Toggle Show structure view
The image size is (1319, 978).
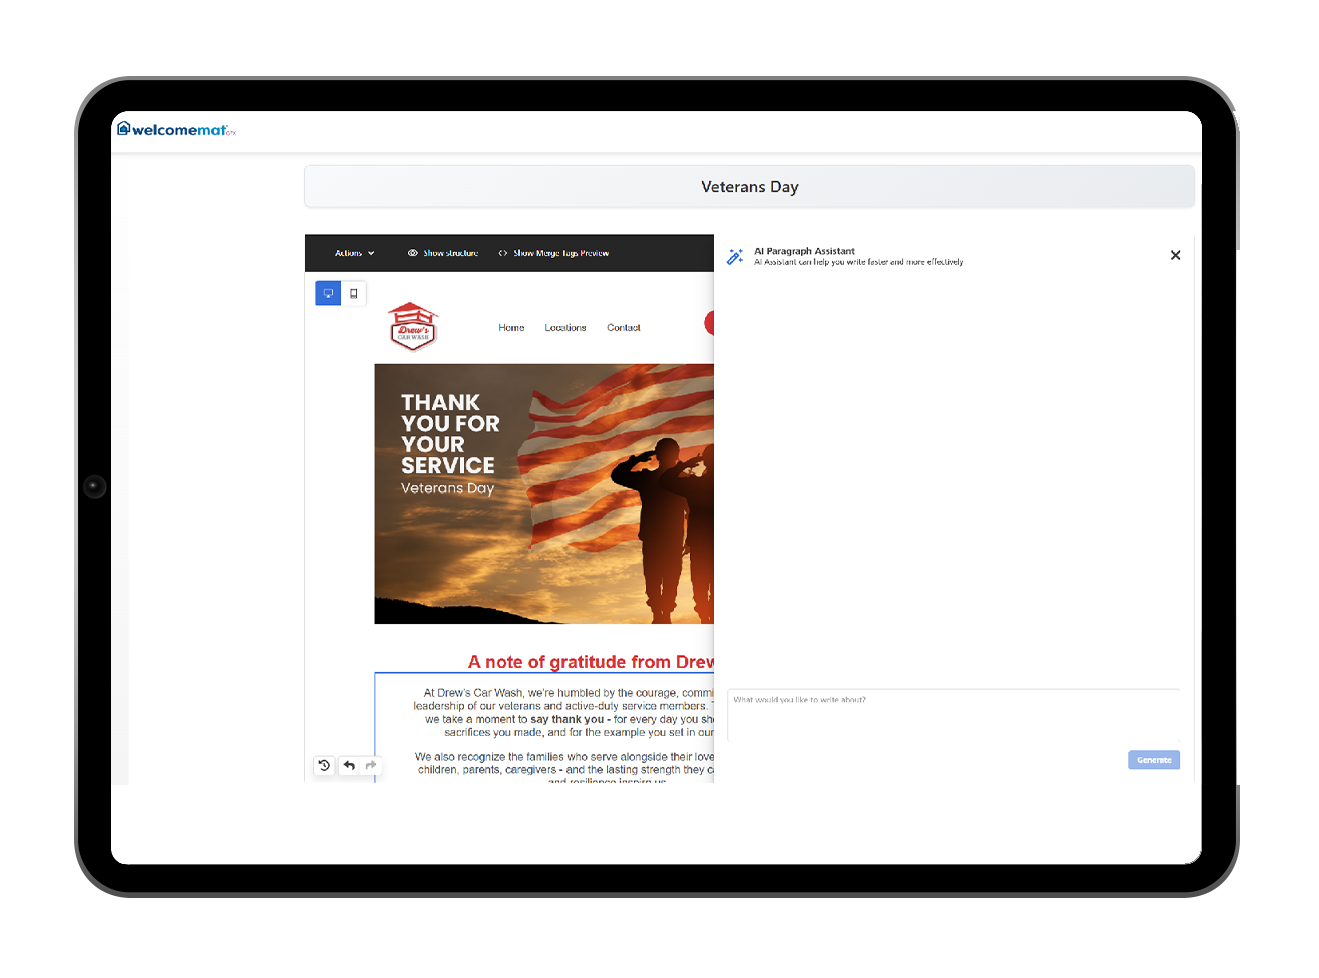coord(443,253)
